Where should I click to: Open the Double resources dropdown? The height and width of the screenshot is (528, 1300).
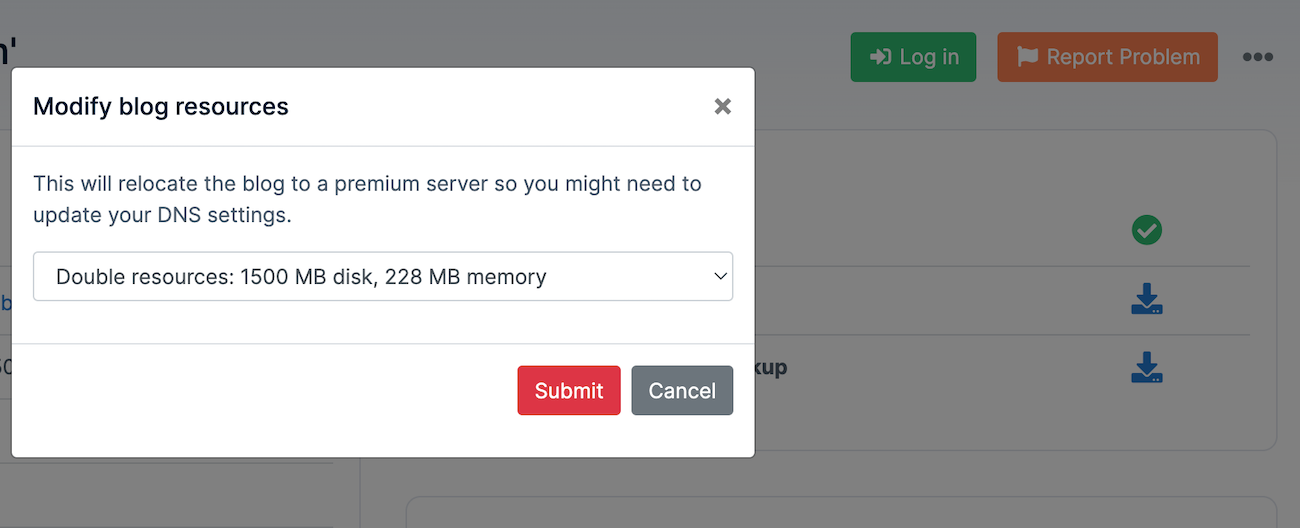pos(383,276)
